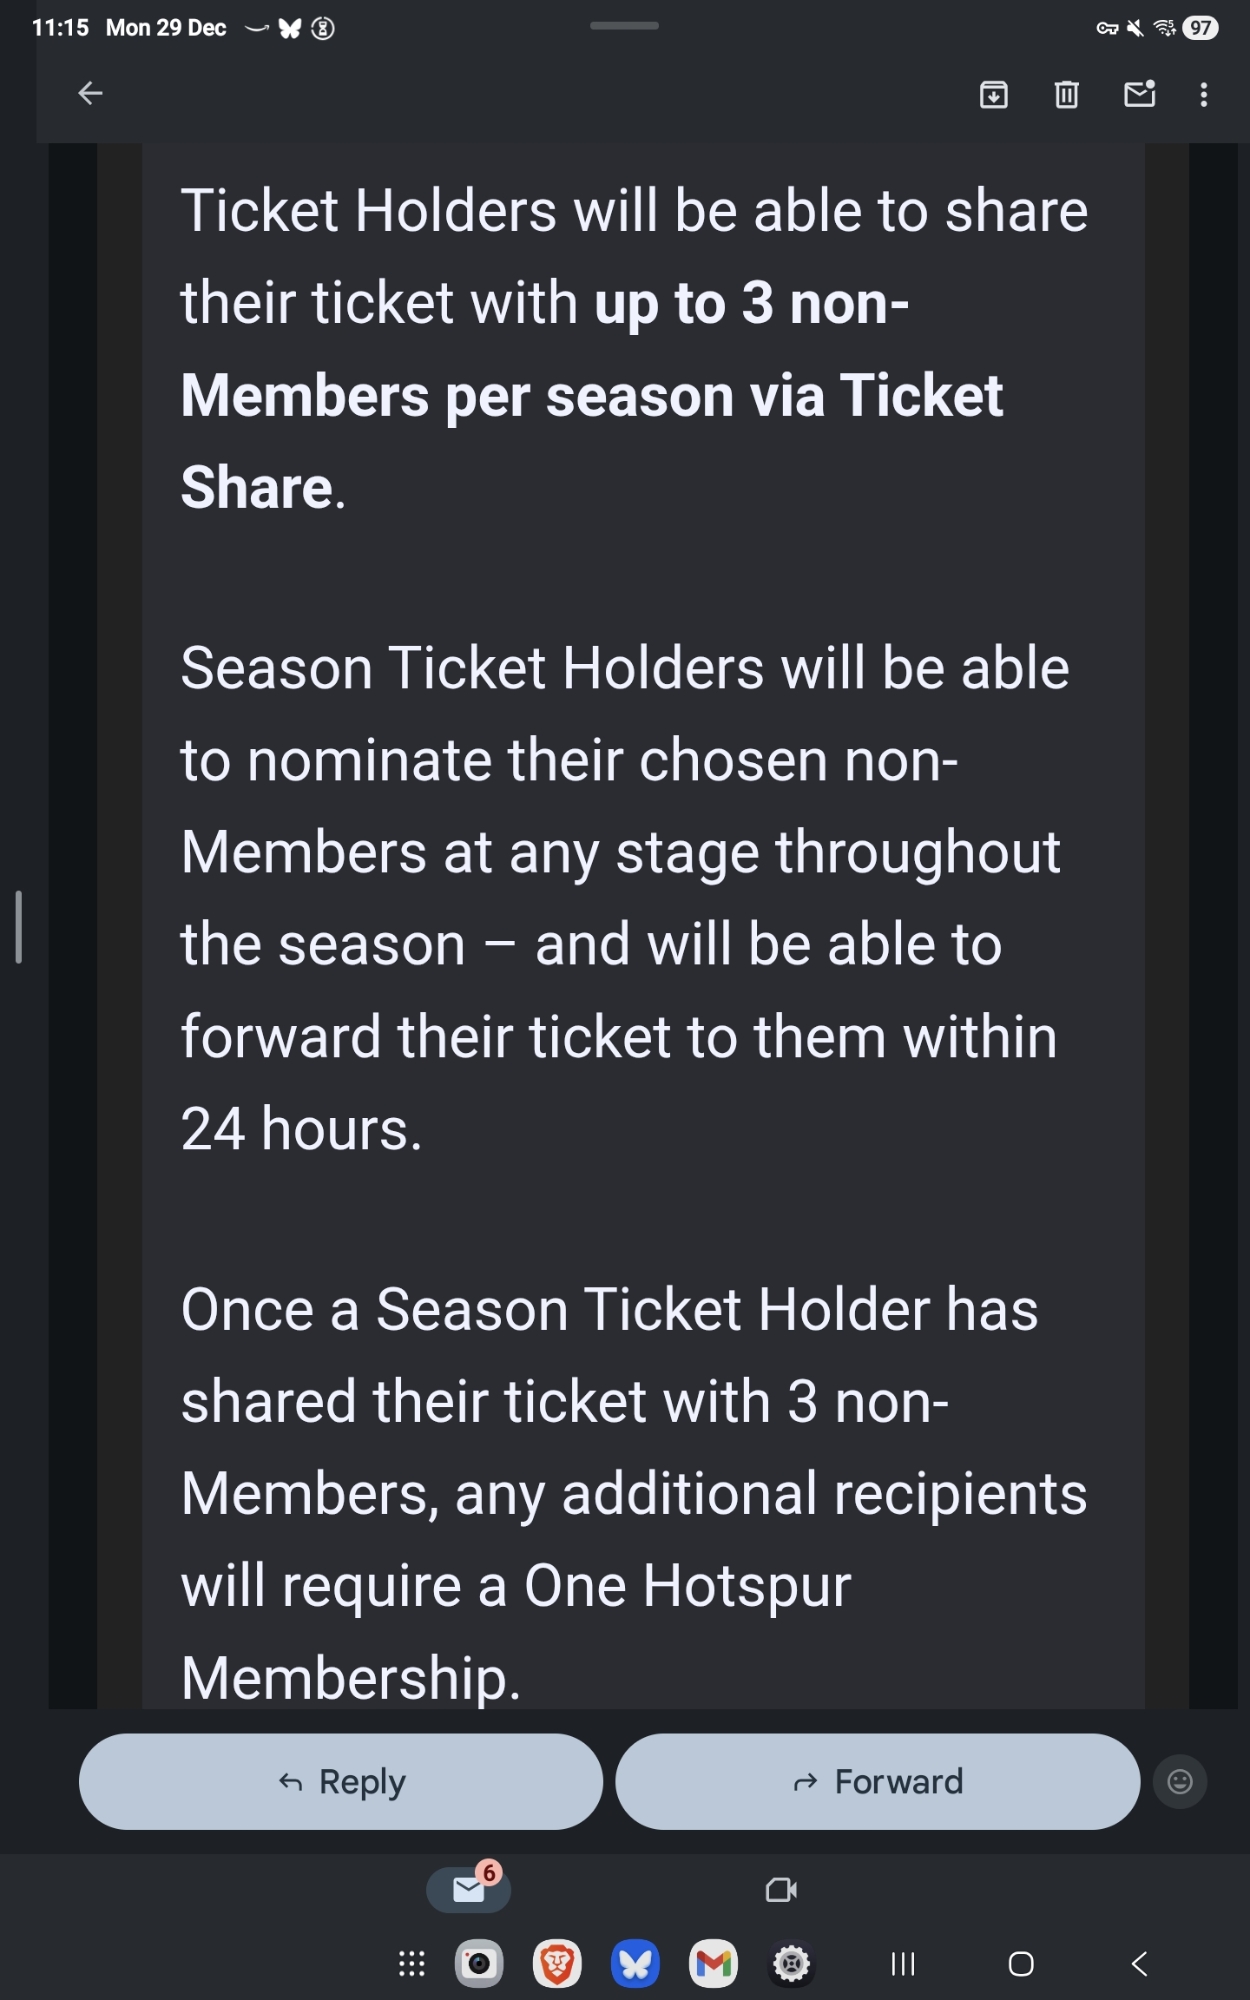The width and height of the screenshot is (1250, 2000).
Task: Open the three-dot overflow menu
Action: pyautogui.click(x=1204, y=95)
